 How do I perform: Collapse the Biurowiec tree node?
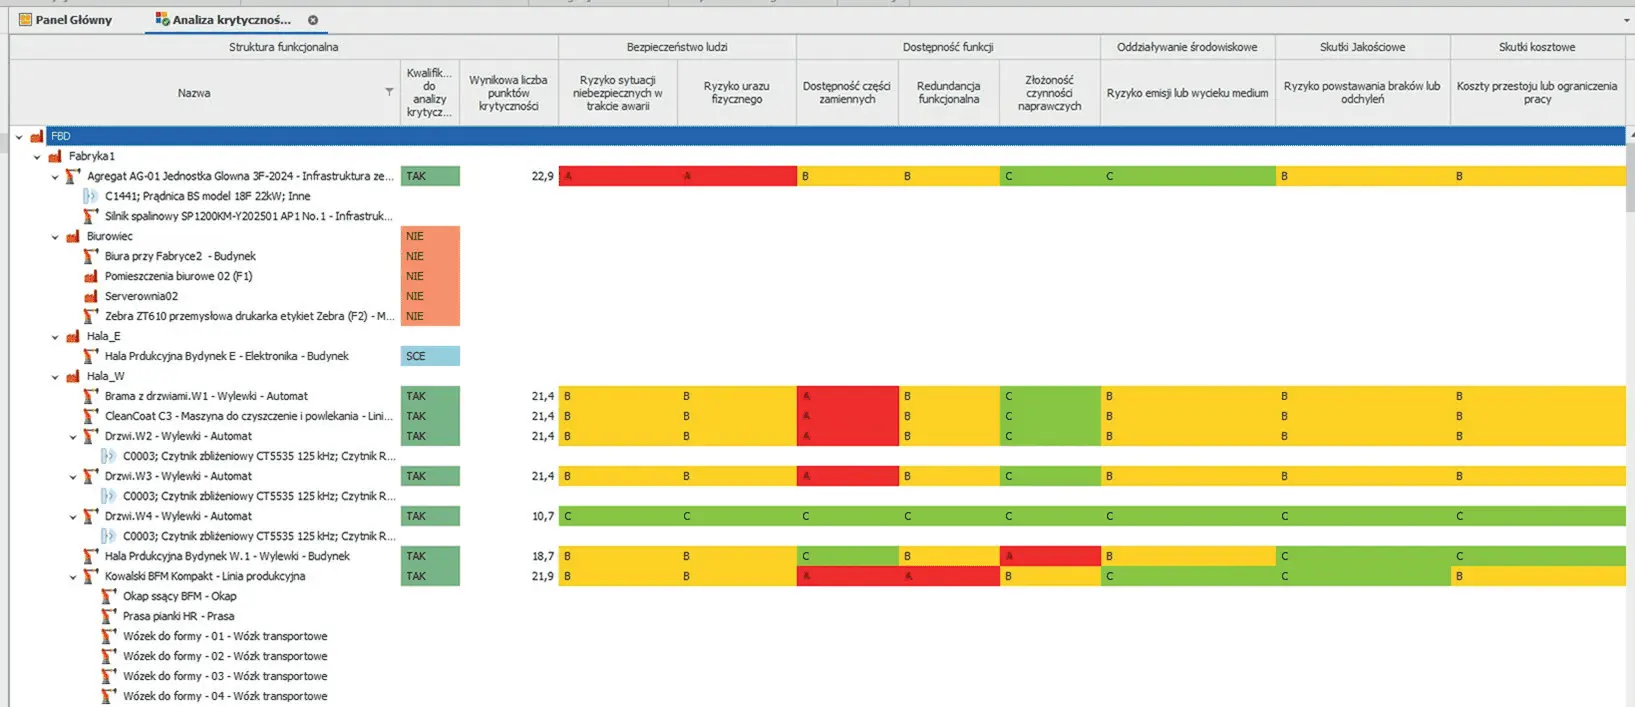55,237
